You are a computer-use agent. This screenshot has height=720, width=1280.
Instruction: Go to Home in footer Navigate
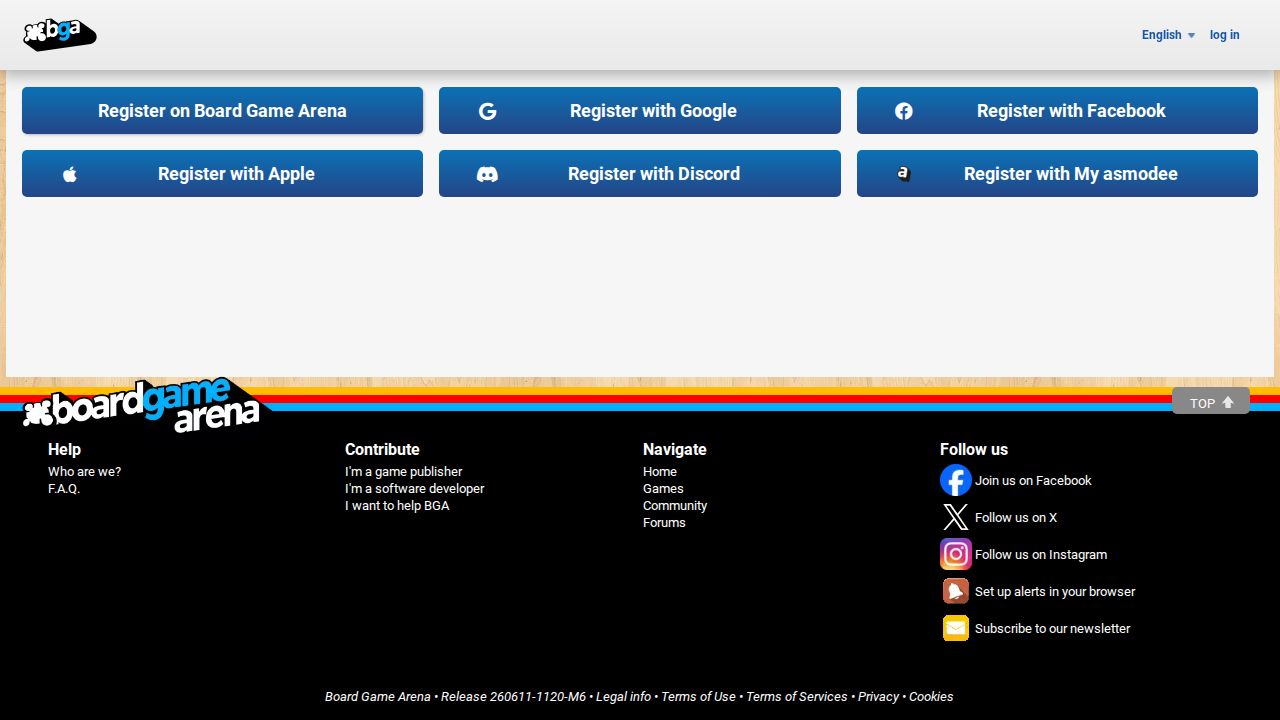coord(660,472)
